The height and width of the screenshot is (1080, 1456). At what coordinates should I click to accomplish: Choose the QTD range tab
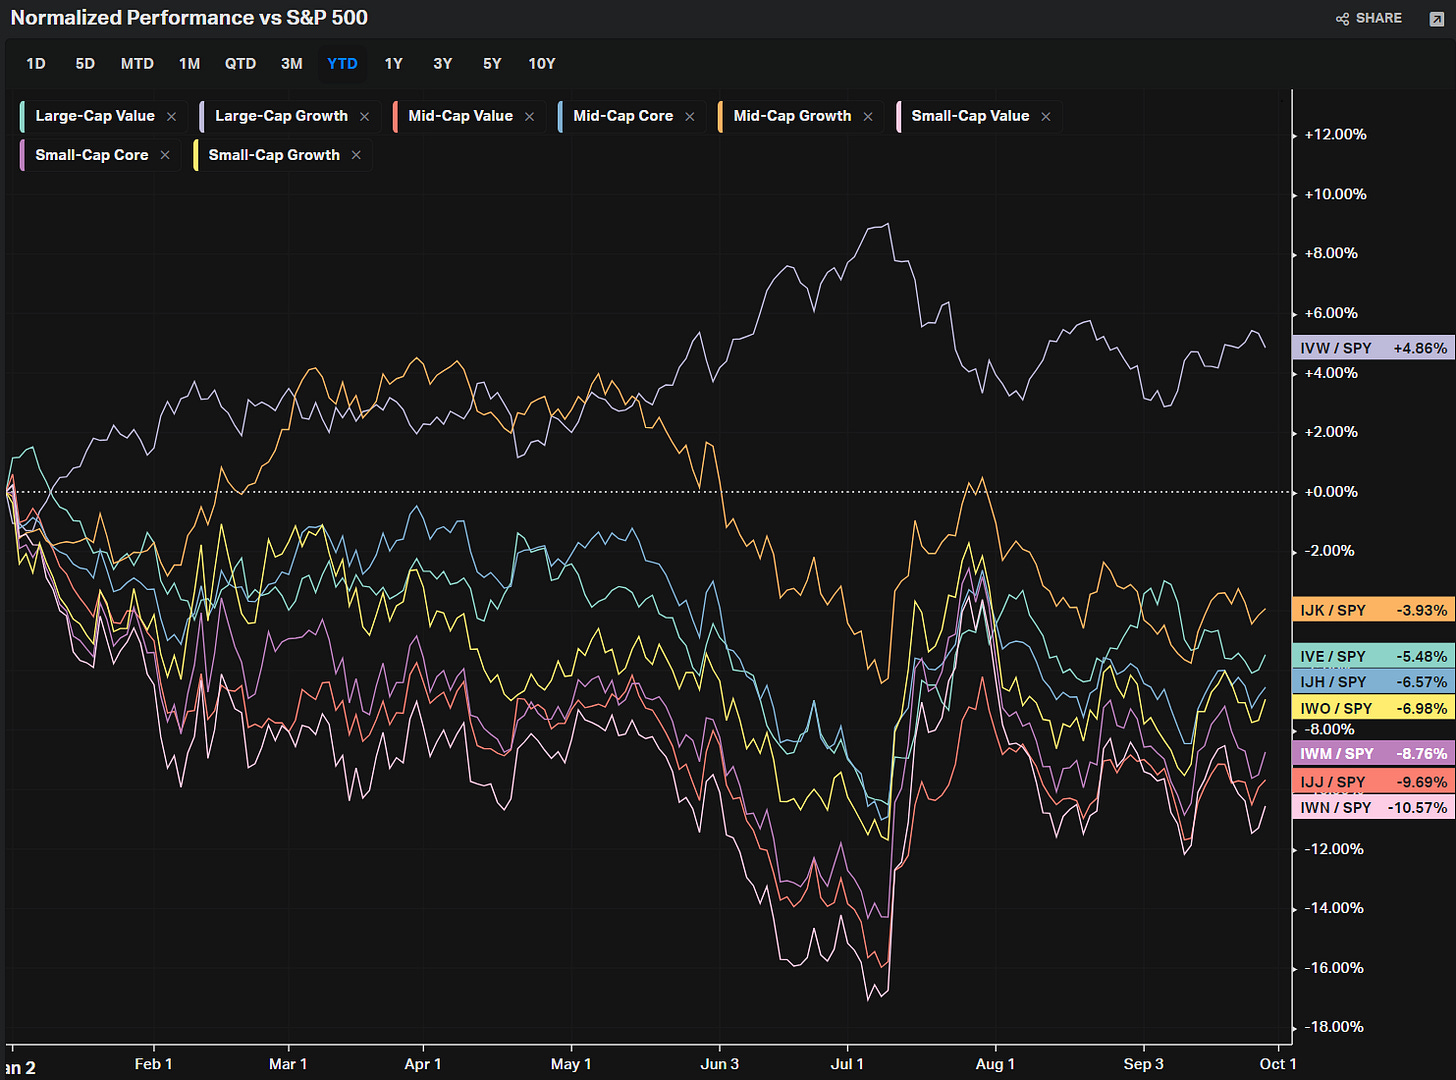tap(240, 64)
